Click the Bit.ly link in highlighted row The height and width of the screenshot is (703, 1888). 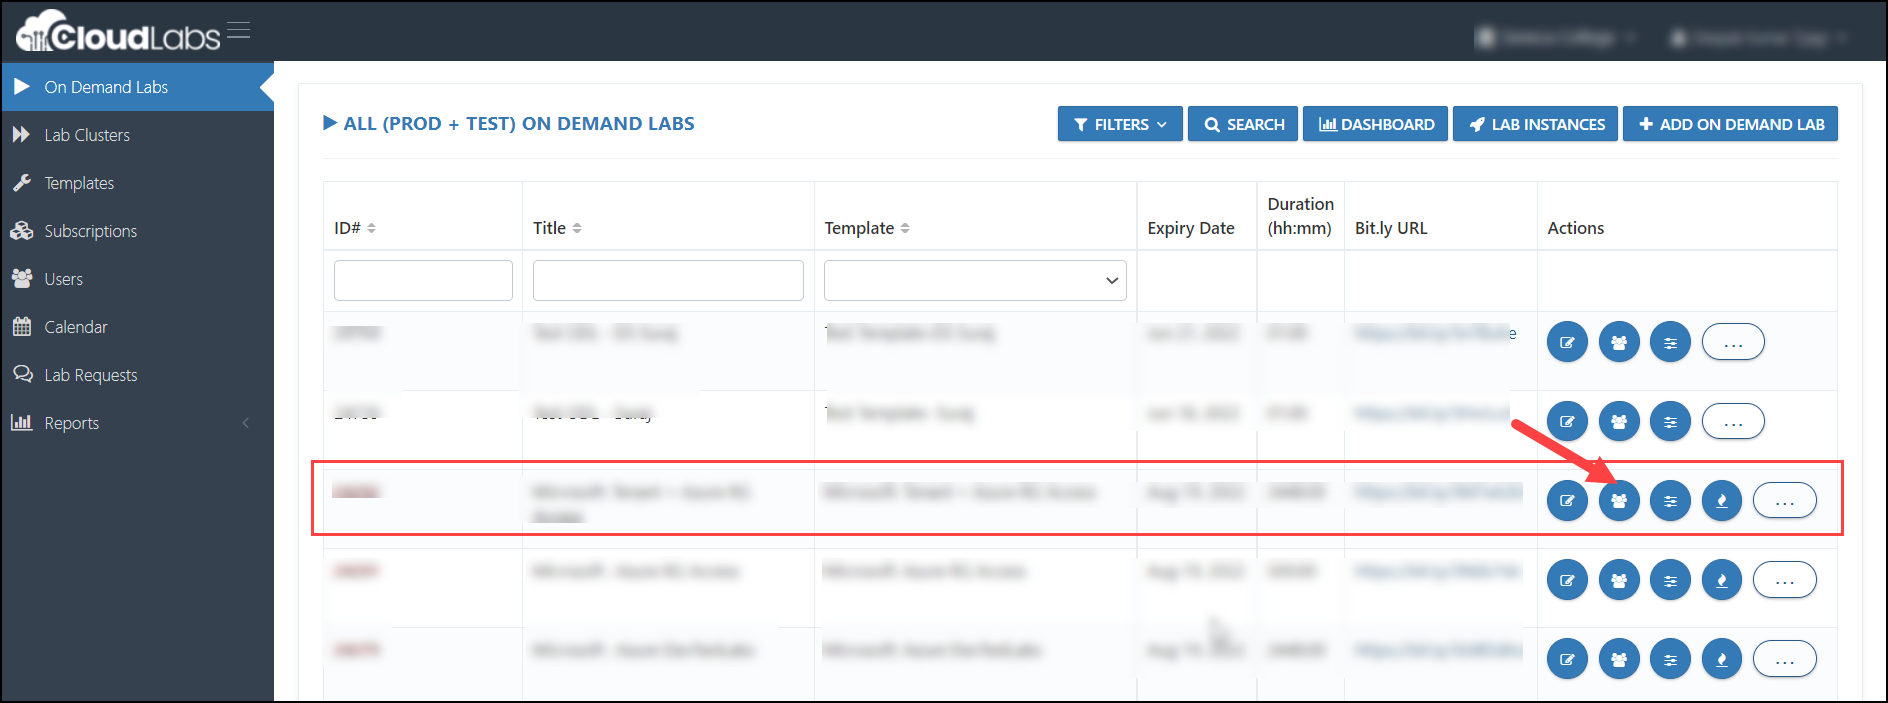(x=1438, y=492)
